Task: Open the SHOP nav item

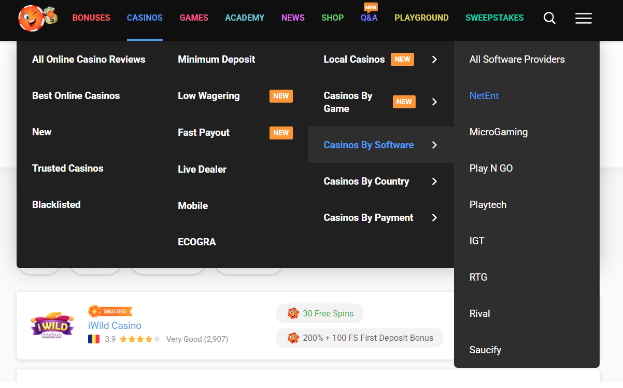Action: point(333,18)
